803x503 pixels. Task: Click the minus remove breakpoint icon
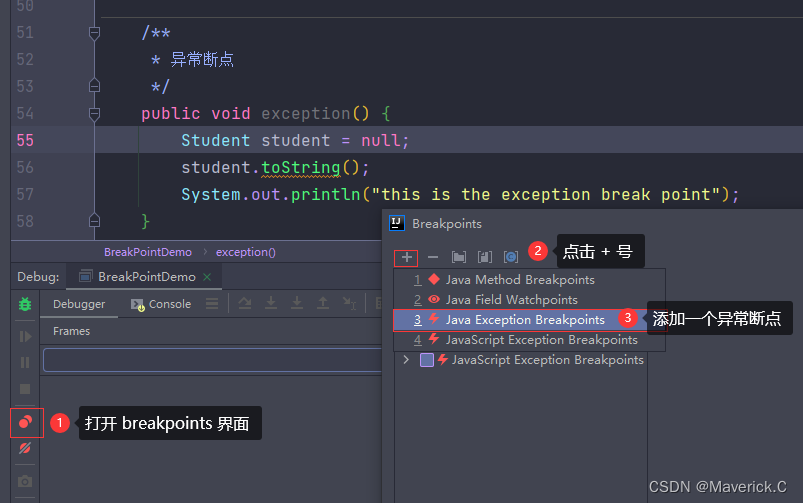pos(433,257)
